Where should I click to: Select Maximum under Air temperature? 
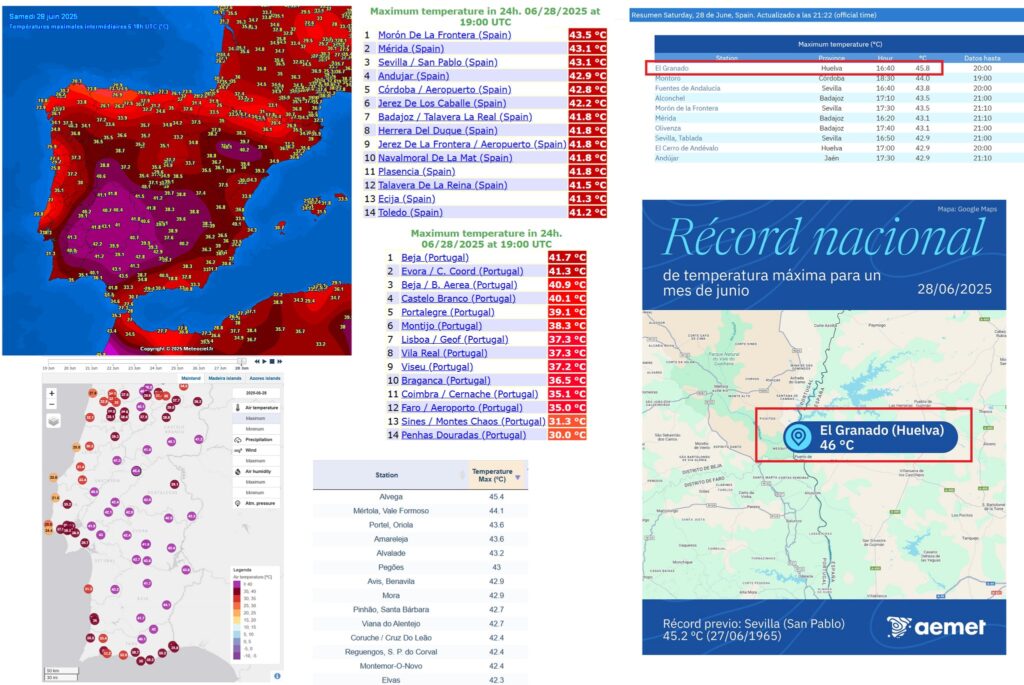[x=256, y=418]
